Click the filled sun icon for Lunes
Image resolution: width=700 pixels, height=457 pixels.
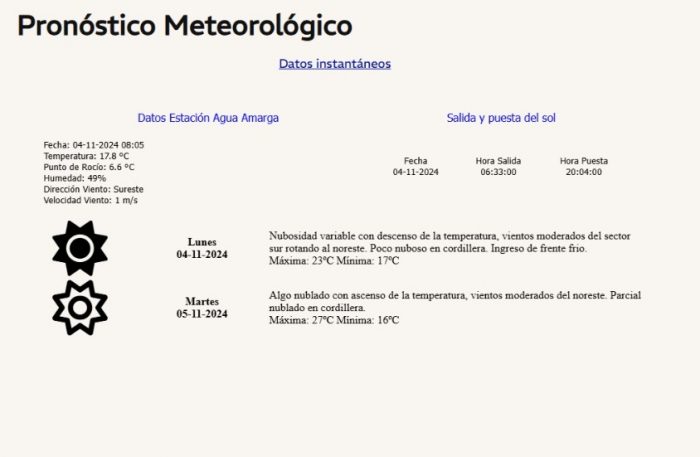click(x=80, y=248)
